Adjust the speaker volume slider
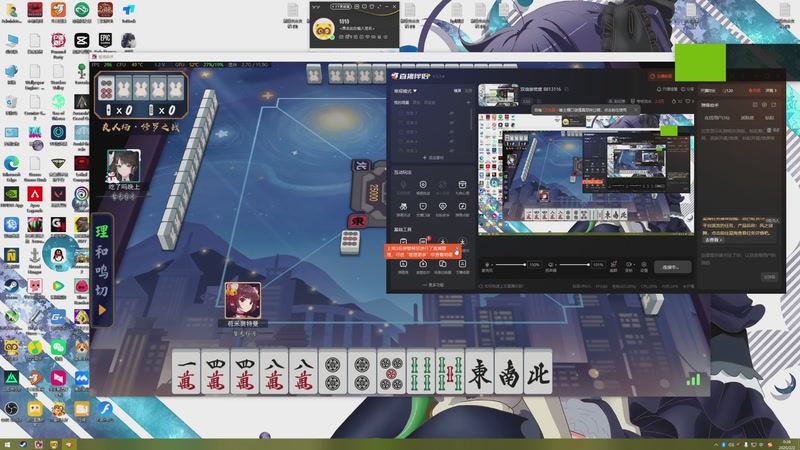Screen dimensions: 800x450 click(x=573, y=265)
